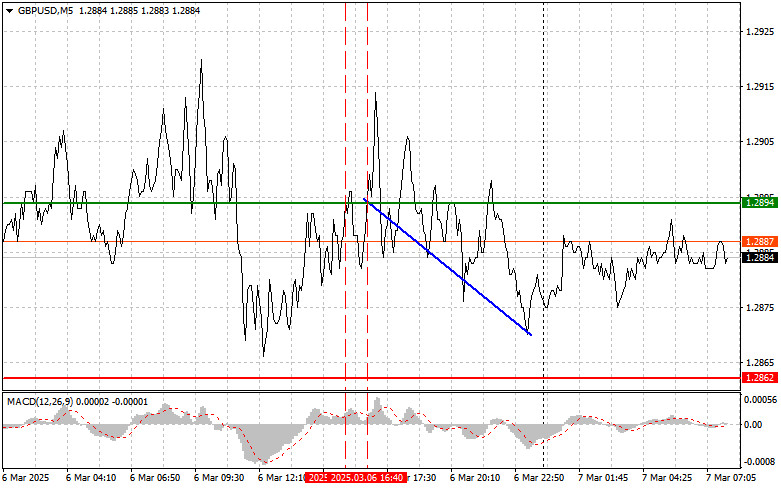Click the 0.00056 MACD scale value
The image size is (781, 489).
[x=761, y=399]
